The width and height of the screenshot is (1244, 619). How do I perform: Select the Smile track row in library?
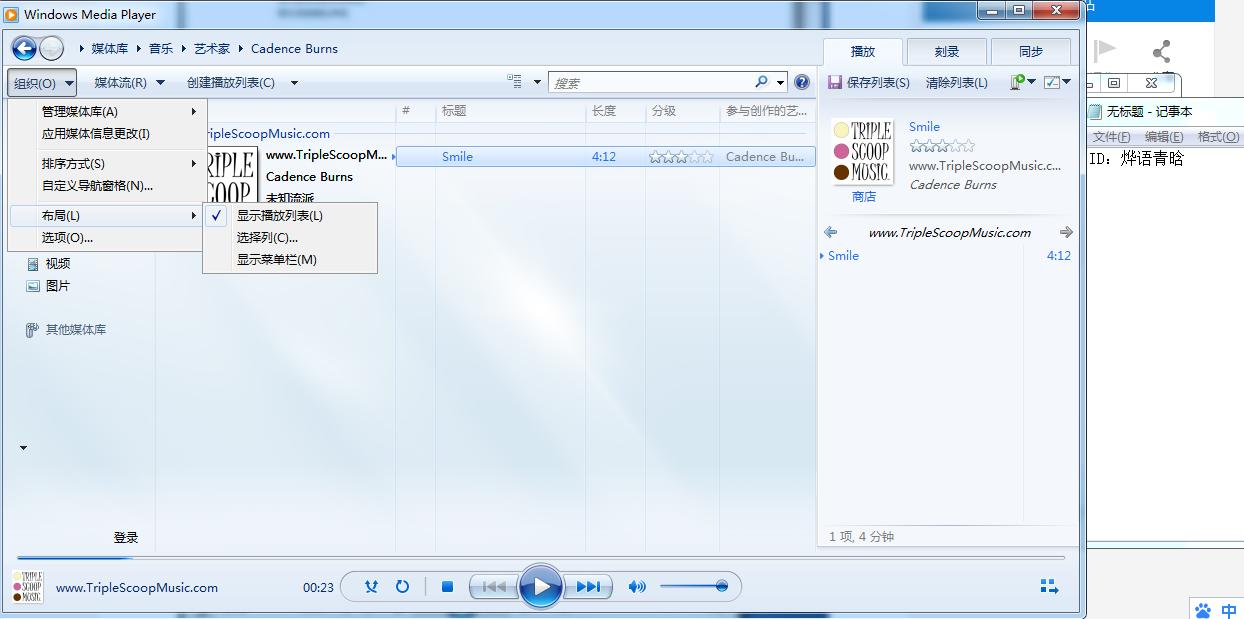pyautogui.click(x=606, y=157)
